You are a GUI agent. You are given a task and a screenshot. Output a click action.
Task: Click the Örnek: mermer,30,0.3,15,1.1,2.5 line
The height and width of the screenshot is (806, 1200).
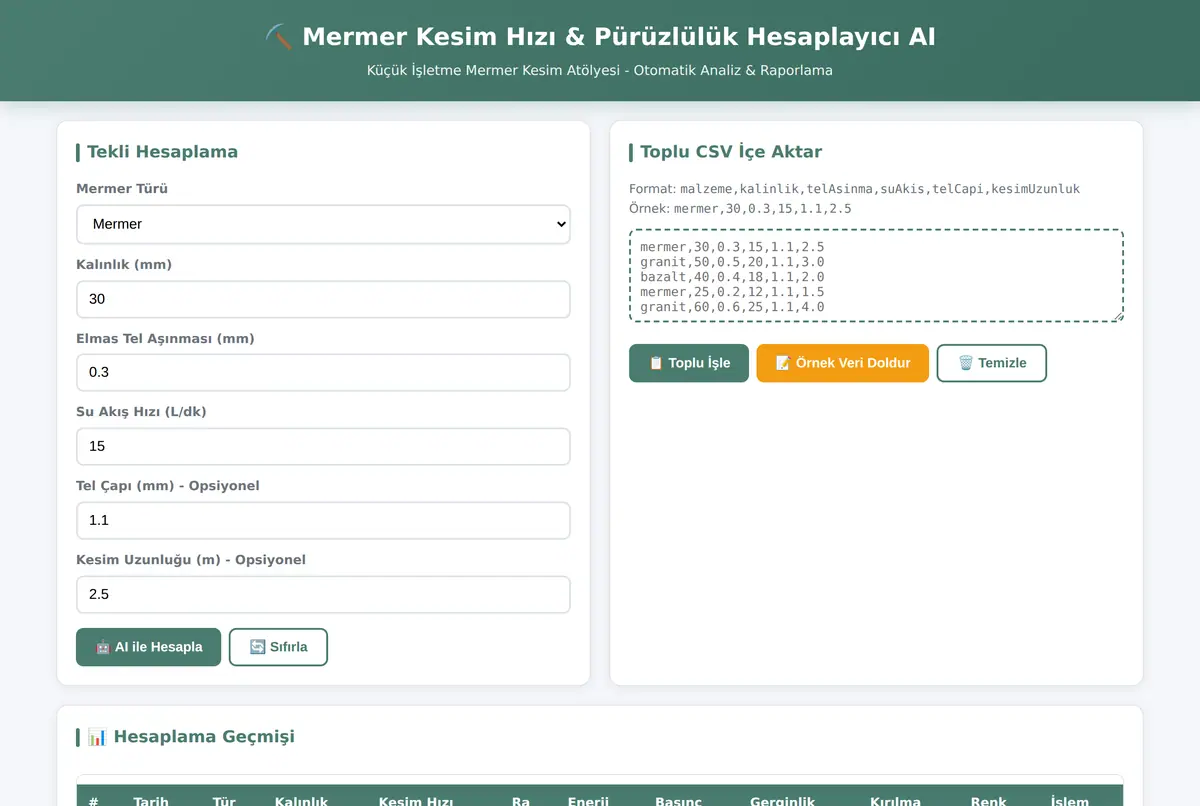coord(740,209)
